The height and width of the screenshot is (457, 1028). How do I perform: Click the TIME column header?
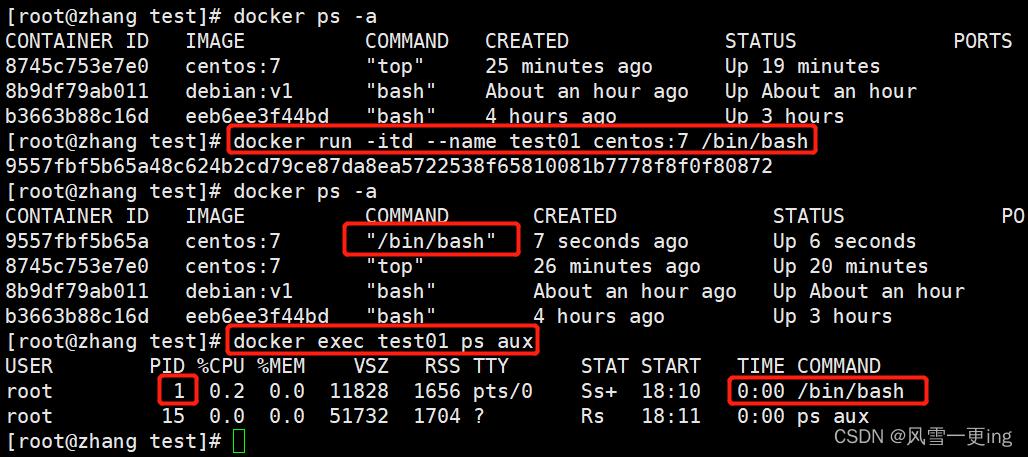(x=761, y=366)
